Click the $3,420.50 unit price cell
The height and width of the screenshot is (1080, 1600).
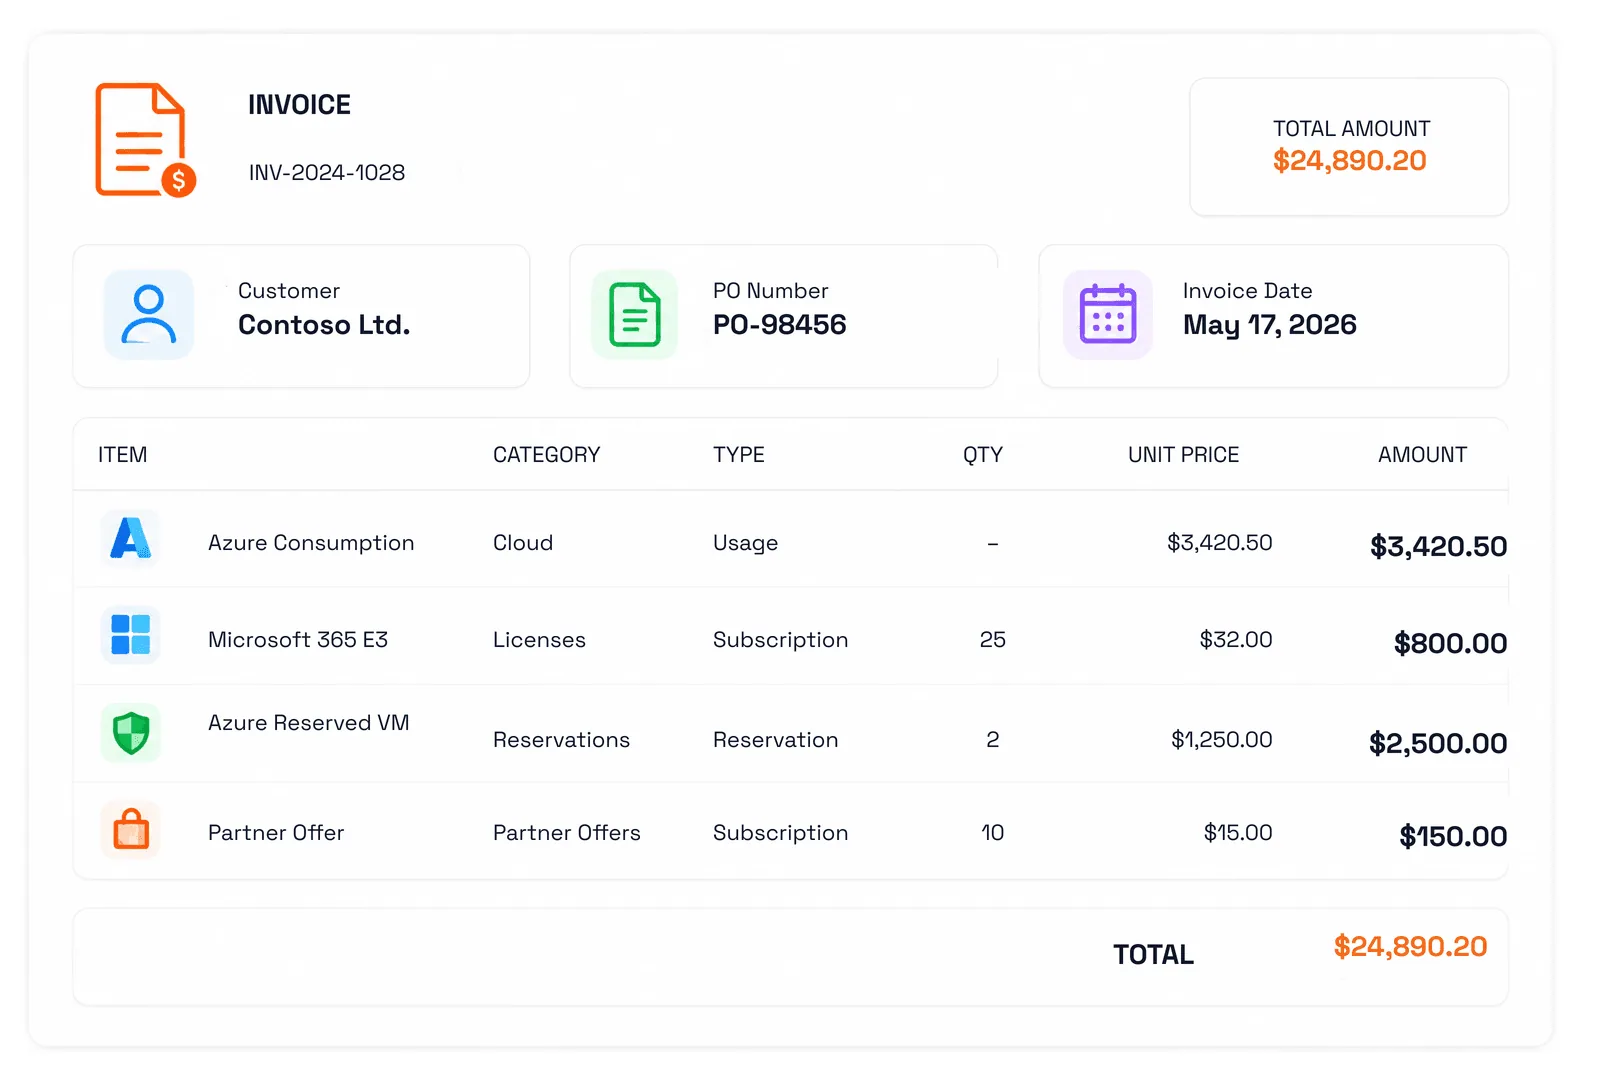[x=1219, y=543]
